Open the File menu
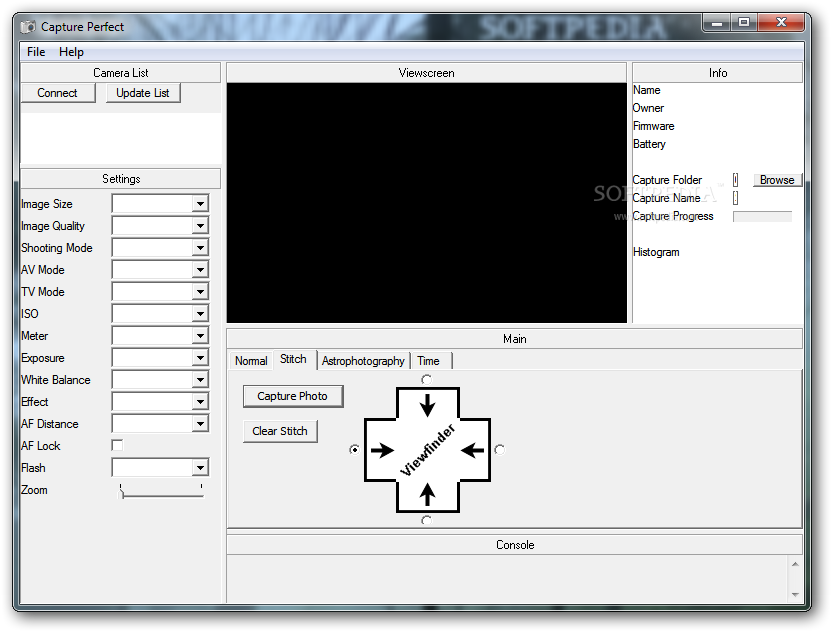 tap(36, 52)
